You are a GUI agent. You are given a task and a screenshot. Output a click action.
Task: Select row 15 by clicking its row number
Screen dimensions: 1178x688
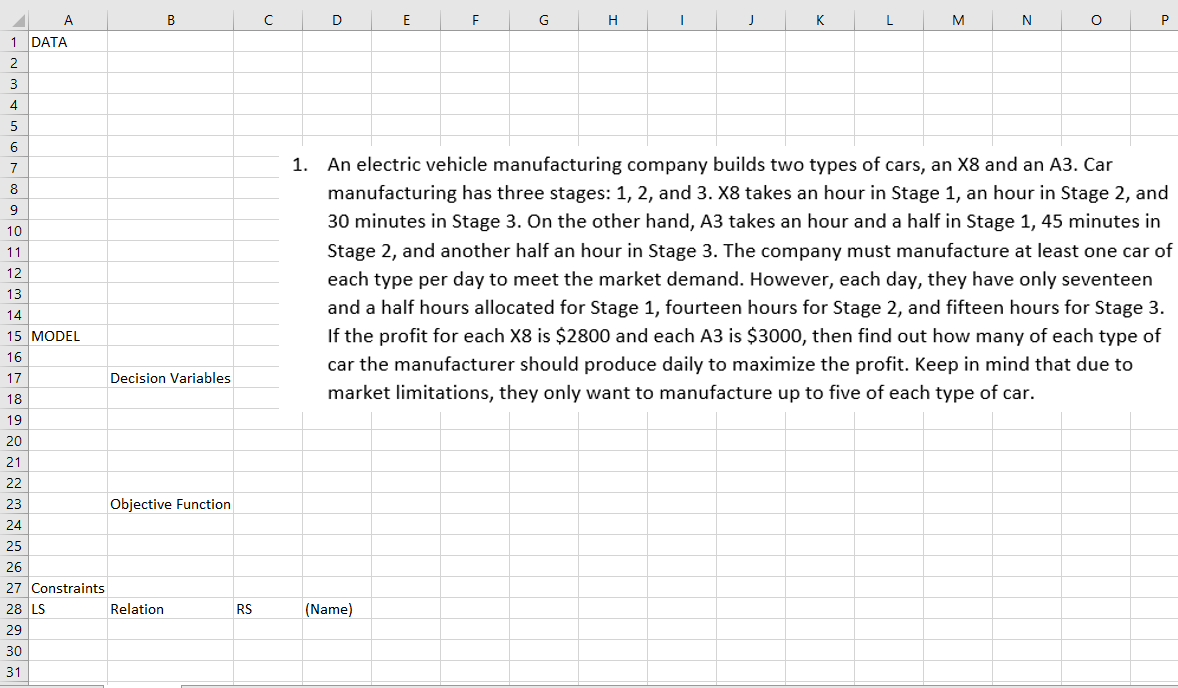(12, 336)
